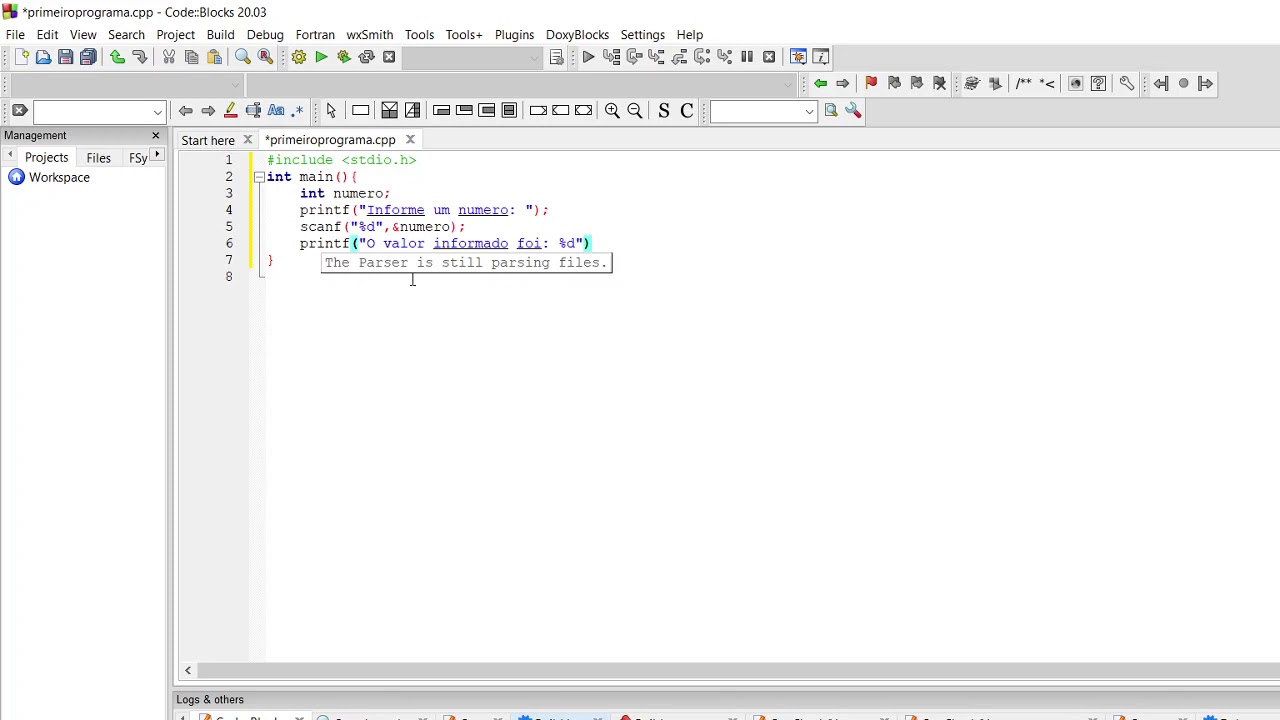
Task: Clear all bookmarks
Action: [939, 84]
